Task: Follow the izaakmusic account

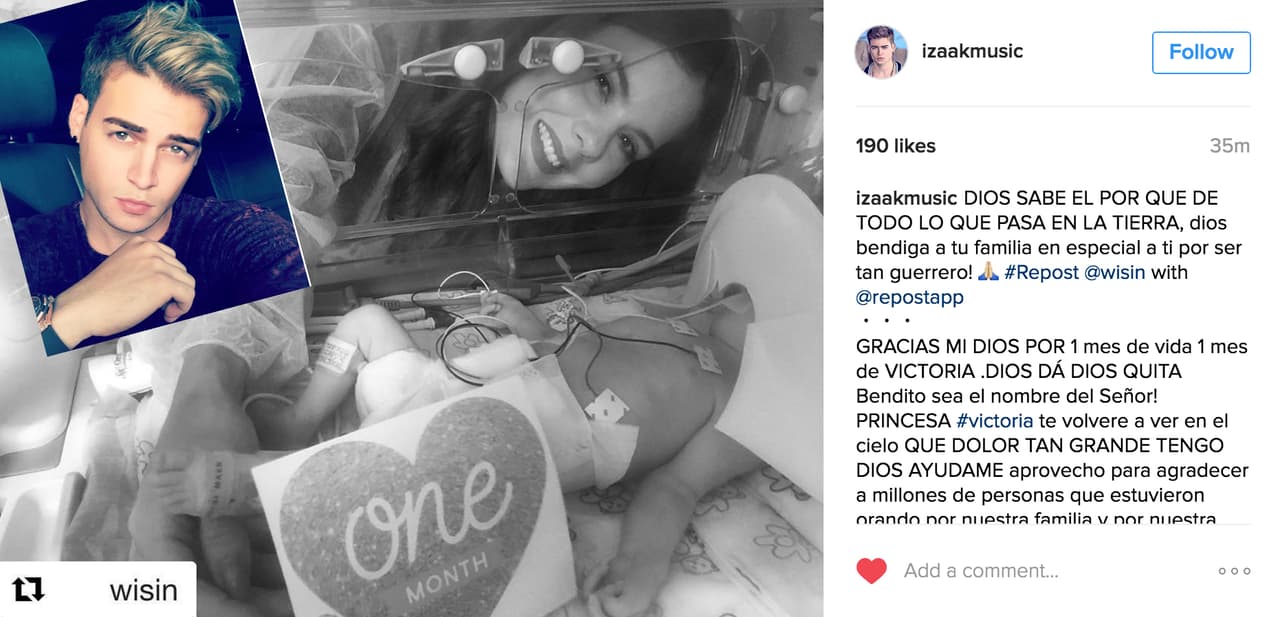Action: click(1201, 52)
